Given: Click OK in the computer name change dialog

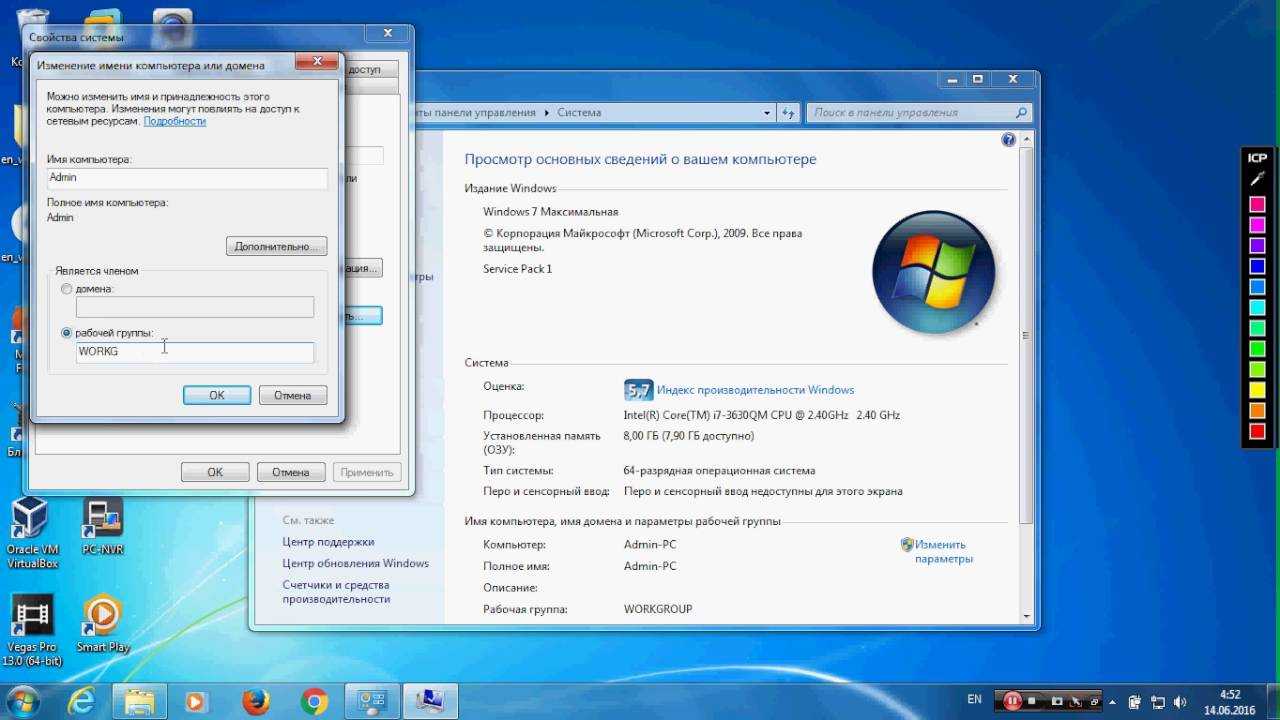Looking at the screenshot, I should [x=217, y=395].
